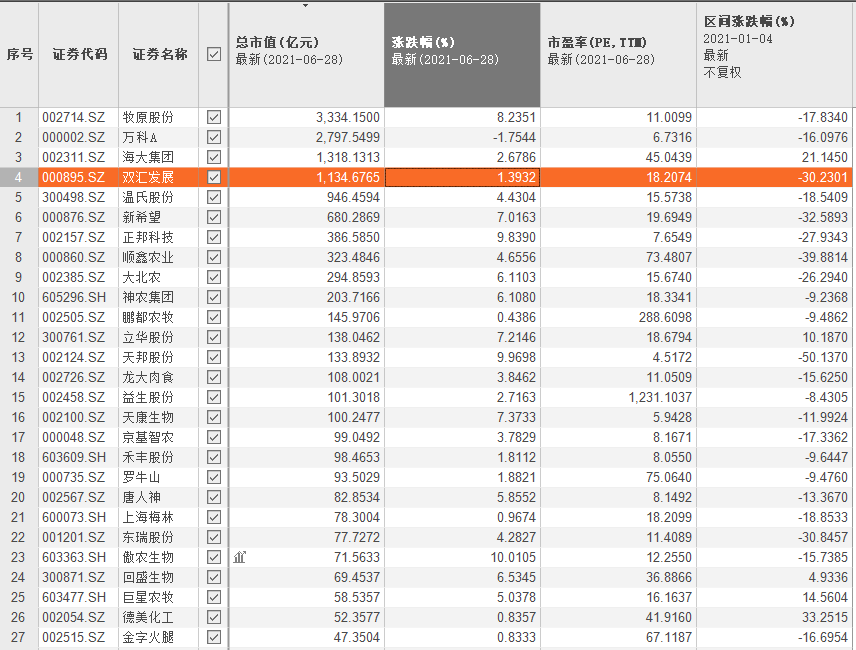Screen dimensions: 856x650
Task: Click stock code 600073.SH
Action: [74, 517]
